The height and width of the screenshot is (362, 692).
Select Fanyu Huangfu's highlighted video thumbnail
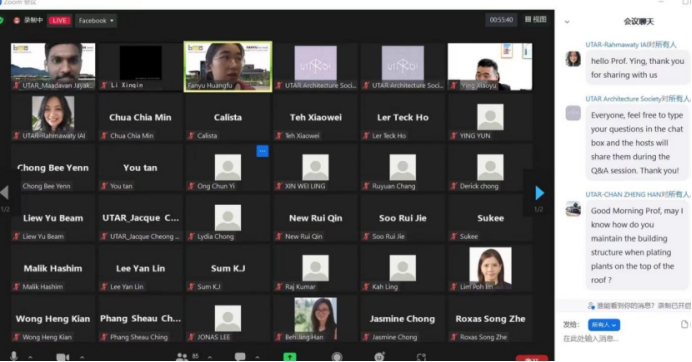pos(228,67)
